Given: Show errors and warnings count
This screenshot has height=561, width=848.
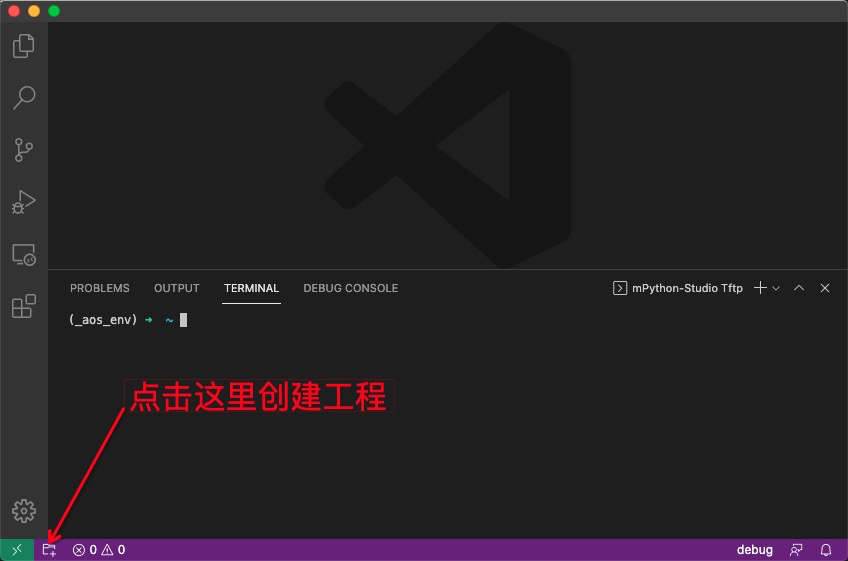Looking at the screenshot, I should (99, 550).
